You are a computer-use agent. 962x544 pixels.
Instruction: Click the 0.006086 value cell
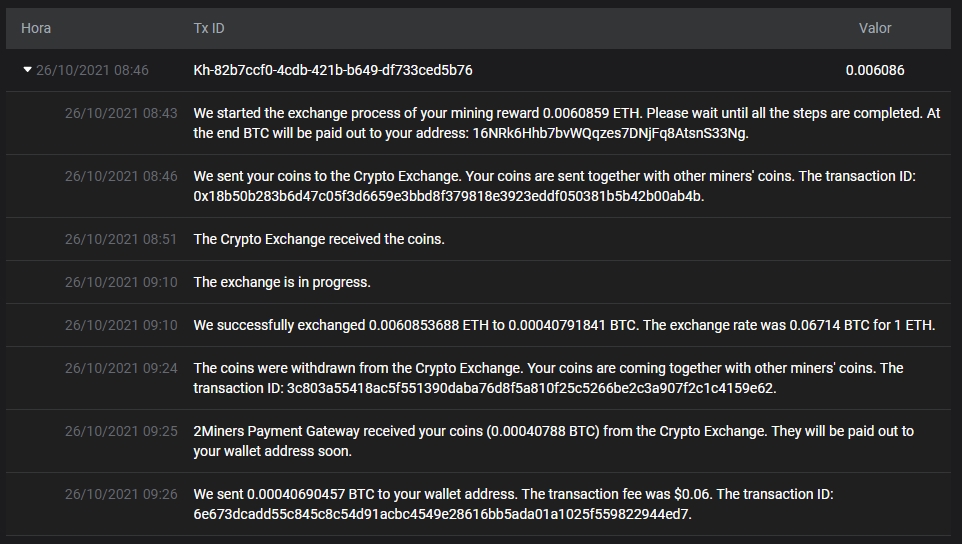pos(875,70)
